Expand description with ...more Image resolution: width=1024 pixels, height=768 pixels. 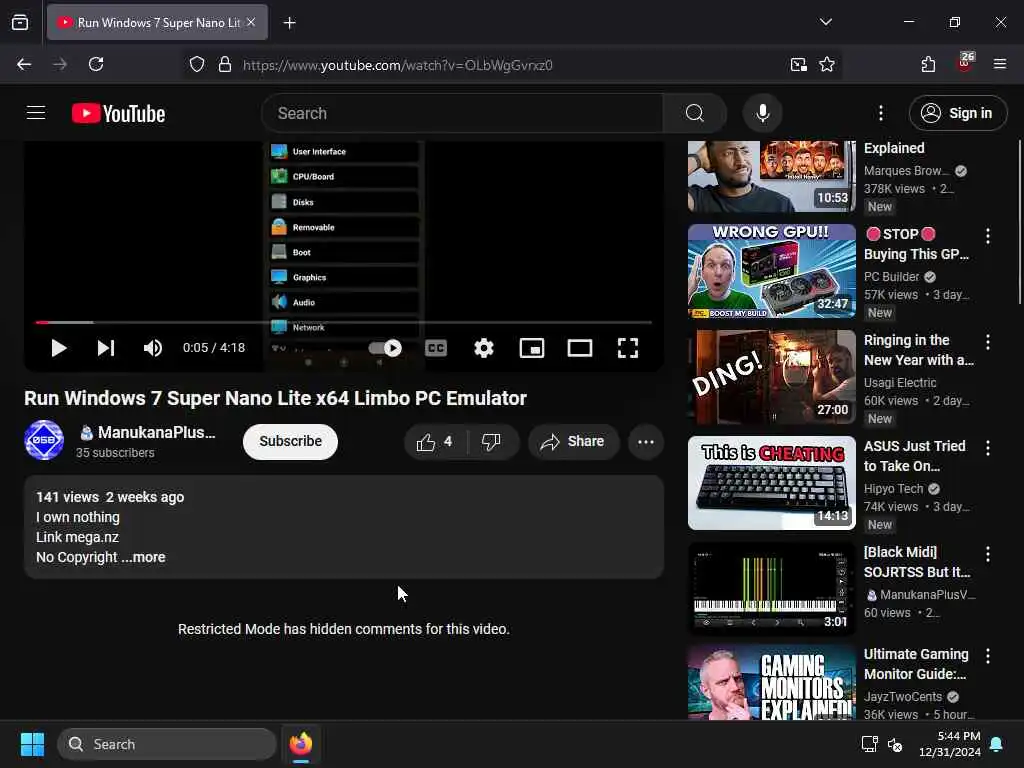[x=144, y=558]
